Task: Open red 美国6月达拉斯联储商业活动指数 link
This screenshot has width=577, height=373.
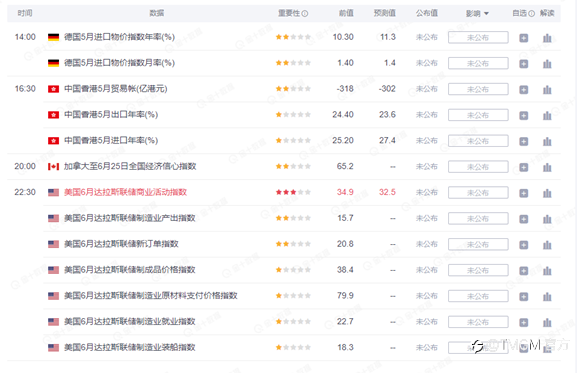Action: tap(125, 192)
